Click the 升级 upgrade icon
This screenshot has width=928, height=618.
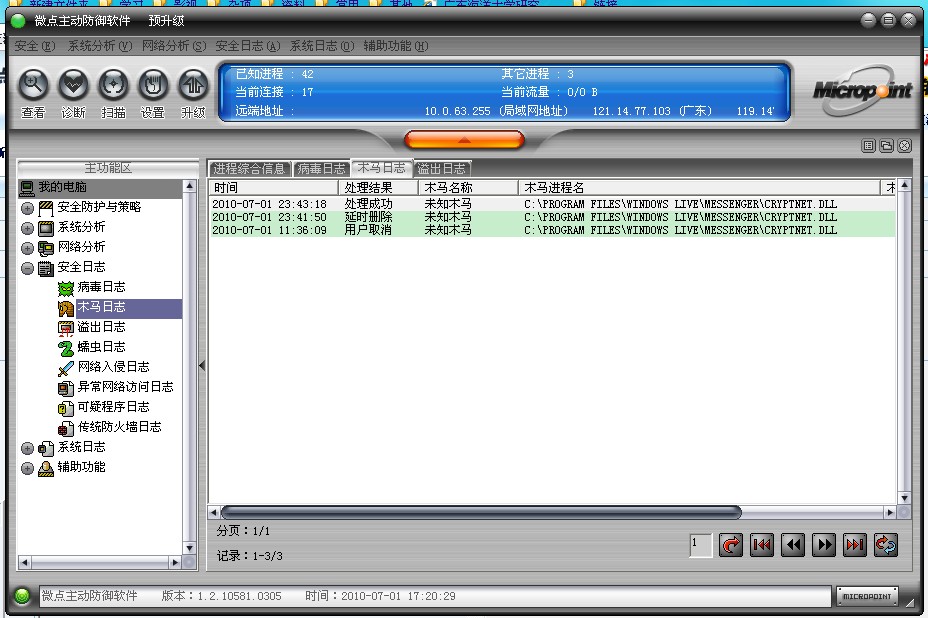[x=193, y=85]
